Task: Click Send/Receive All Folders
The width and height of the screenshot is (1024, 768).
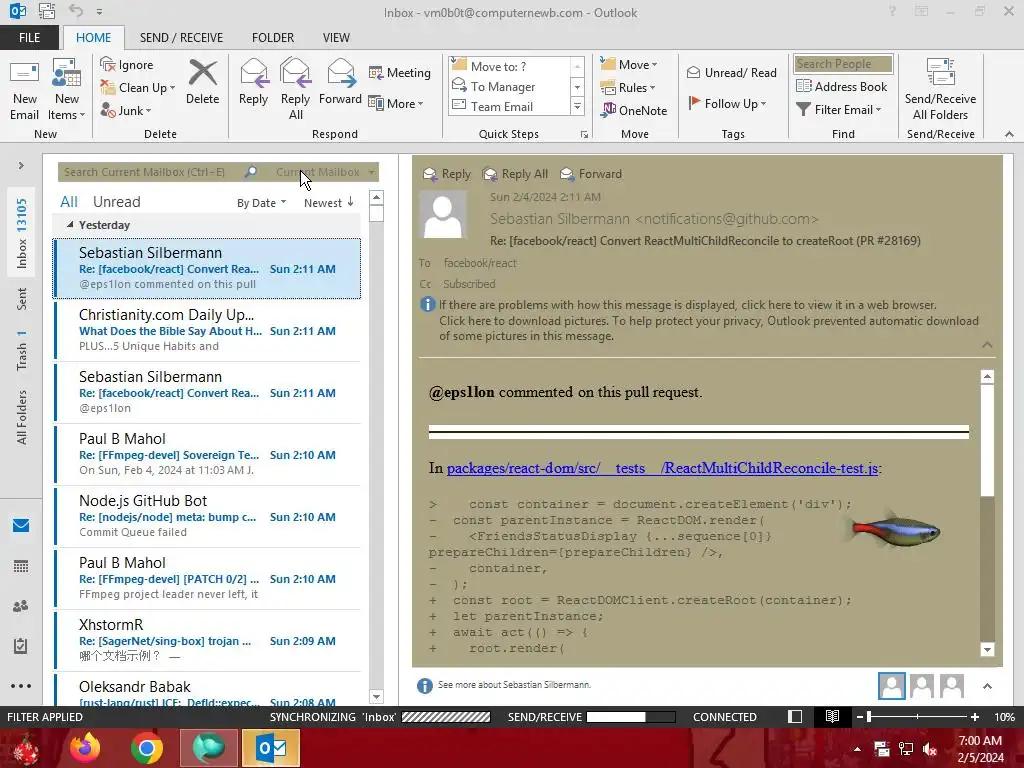Action: coord(940,89)
